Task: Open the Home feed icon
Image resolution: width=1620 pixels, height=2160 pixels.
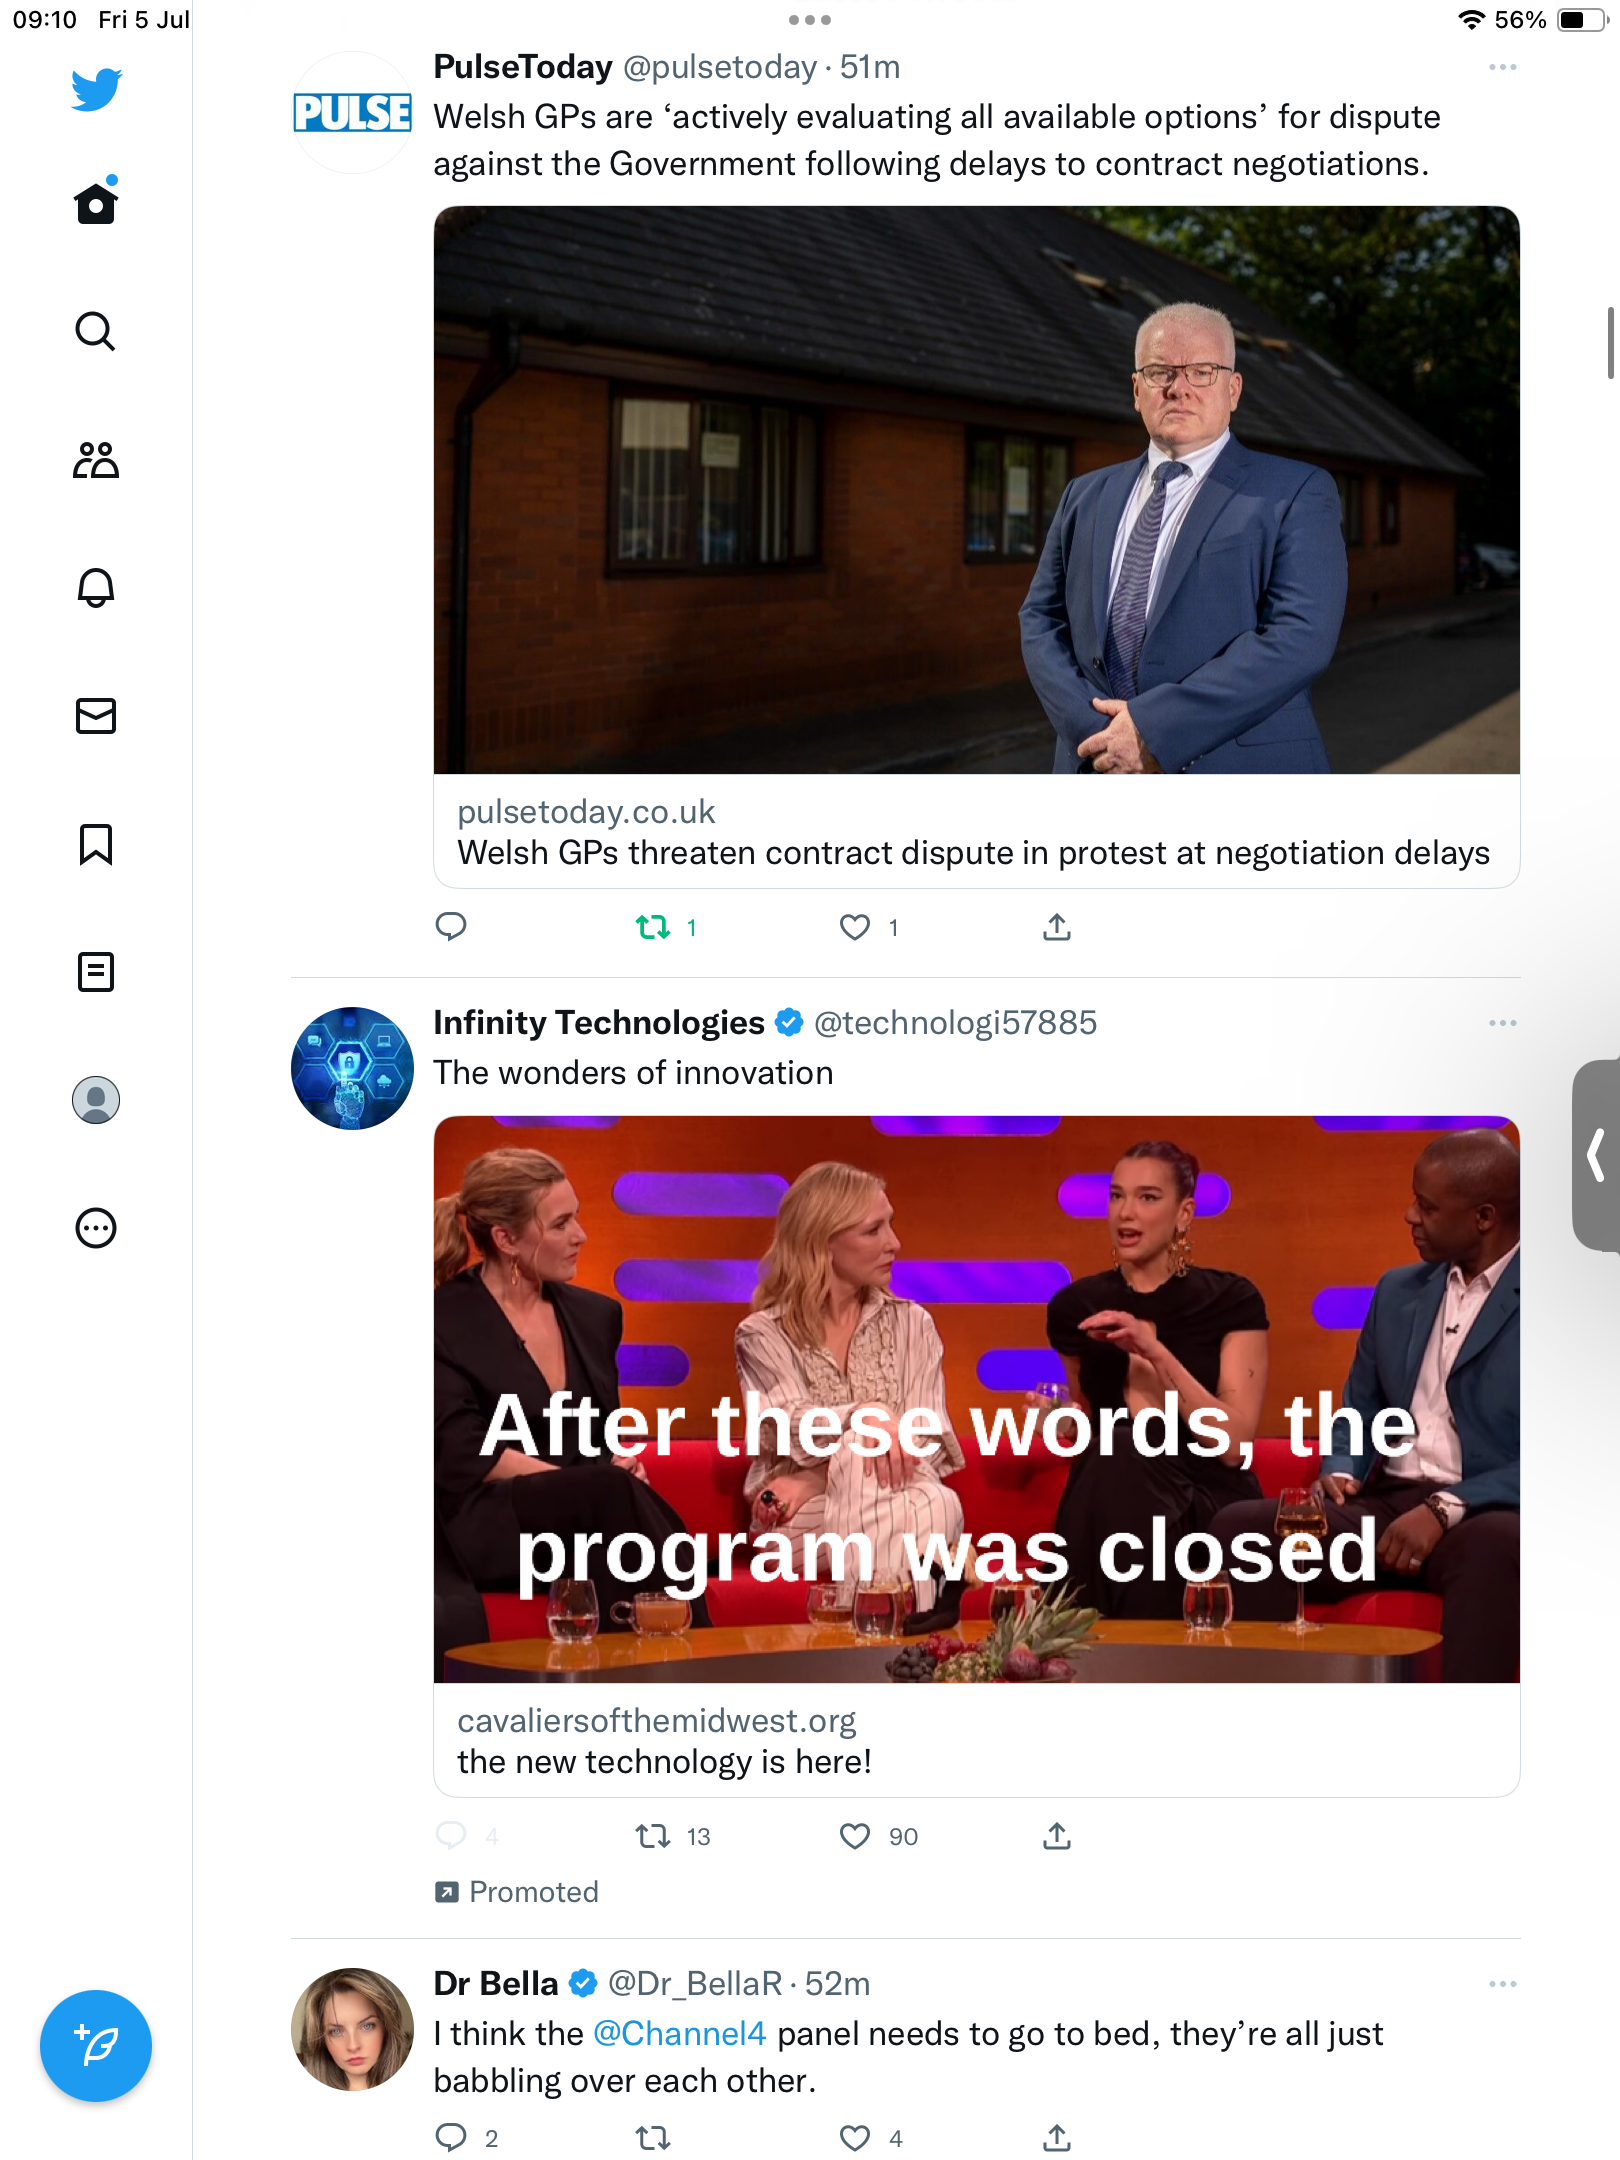Action: pos(96,202)
